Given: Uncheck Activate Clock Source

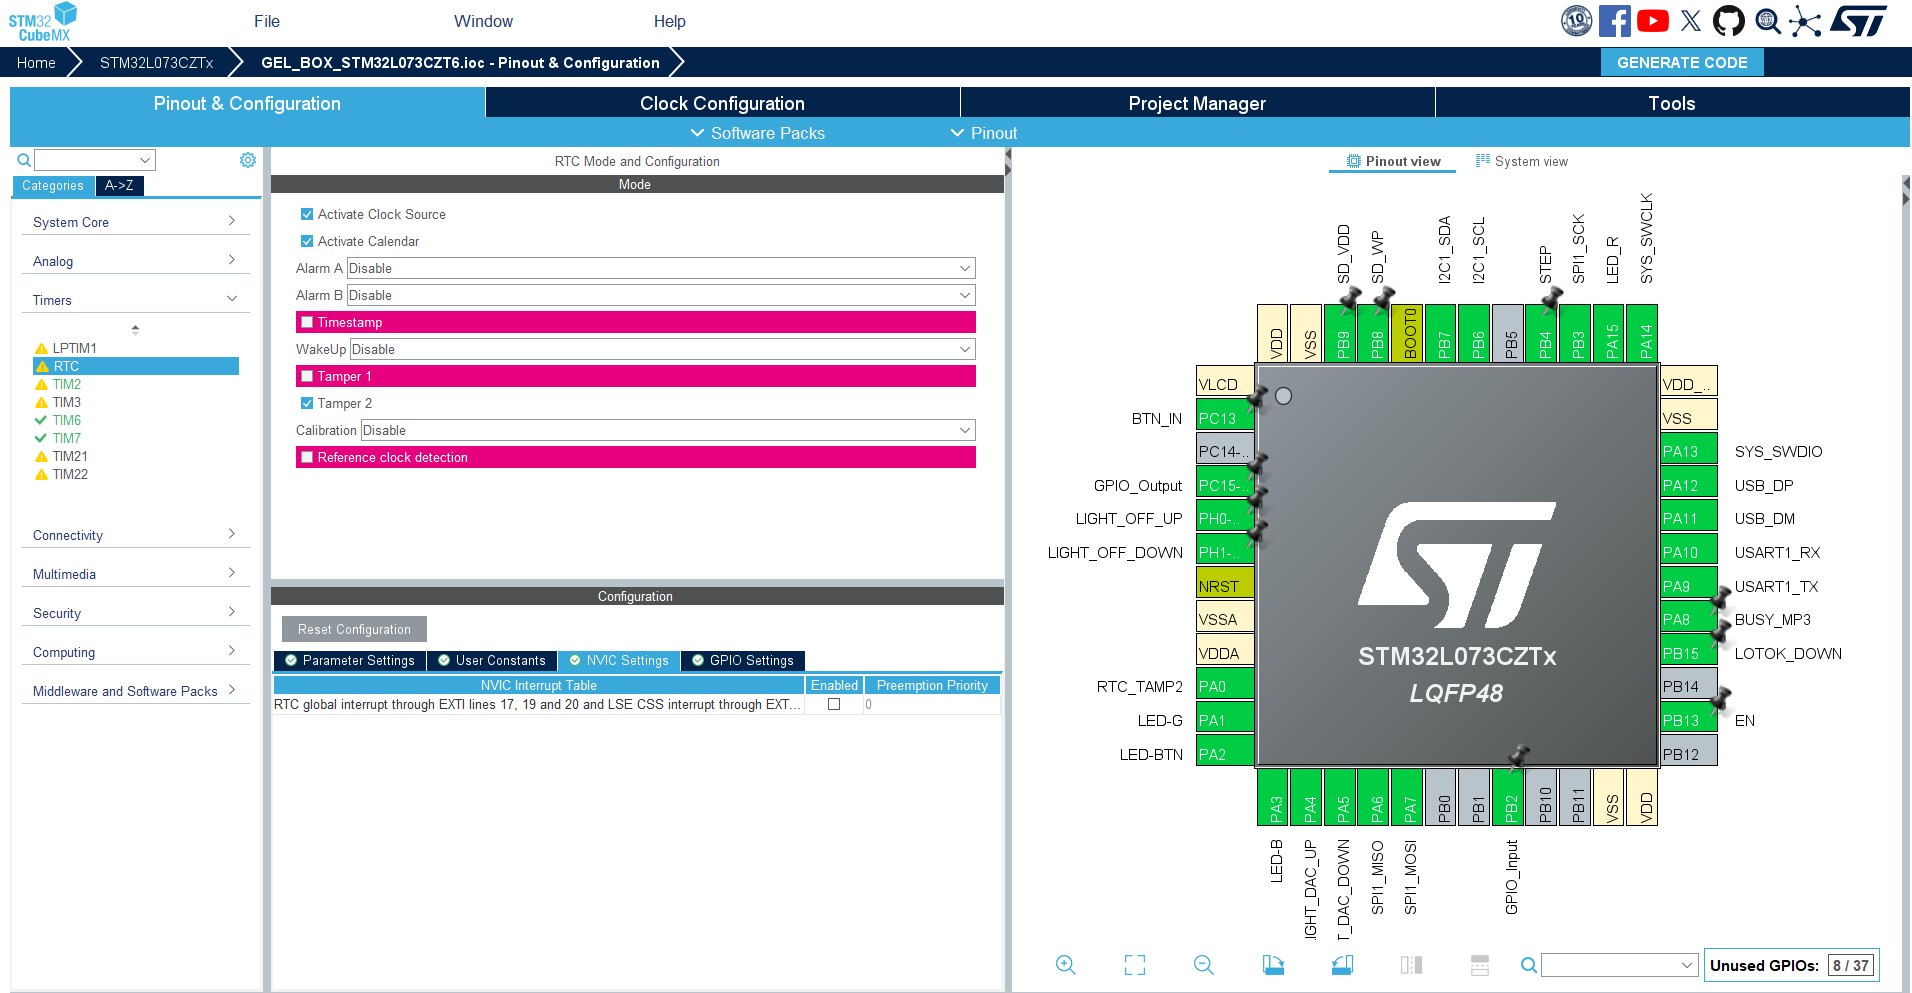Looking at the screenshot, I should pyautogui.click(x=307, y=214).
